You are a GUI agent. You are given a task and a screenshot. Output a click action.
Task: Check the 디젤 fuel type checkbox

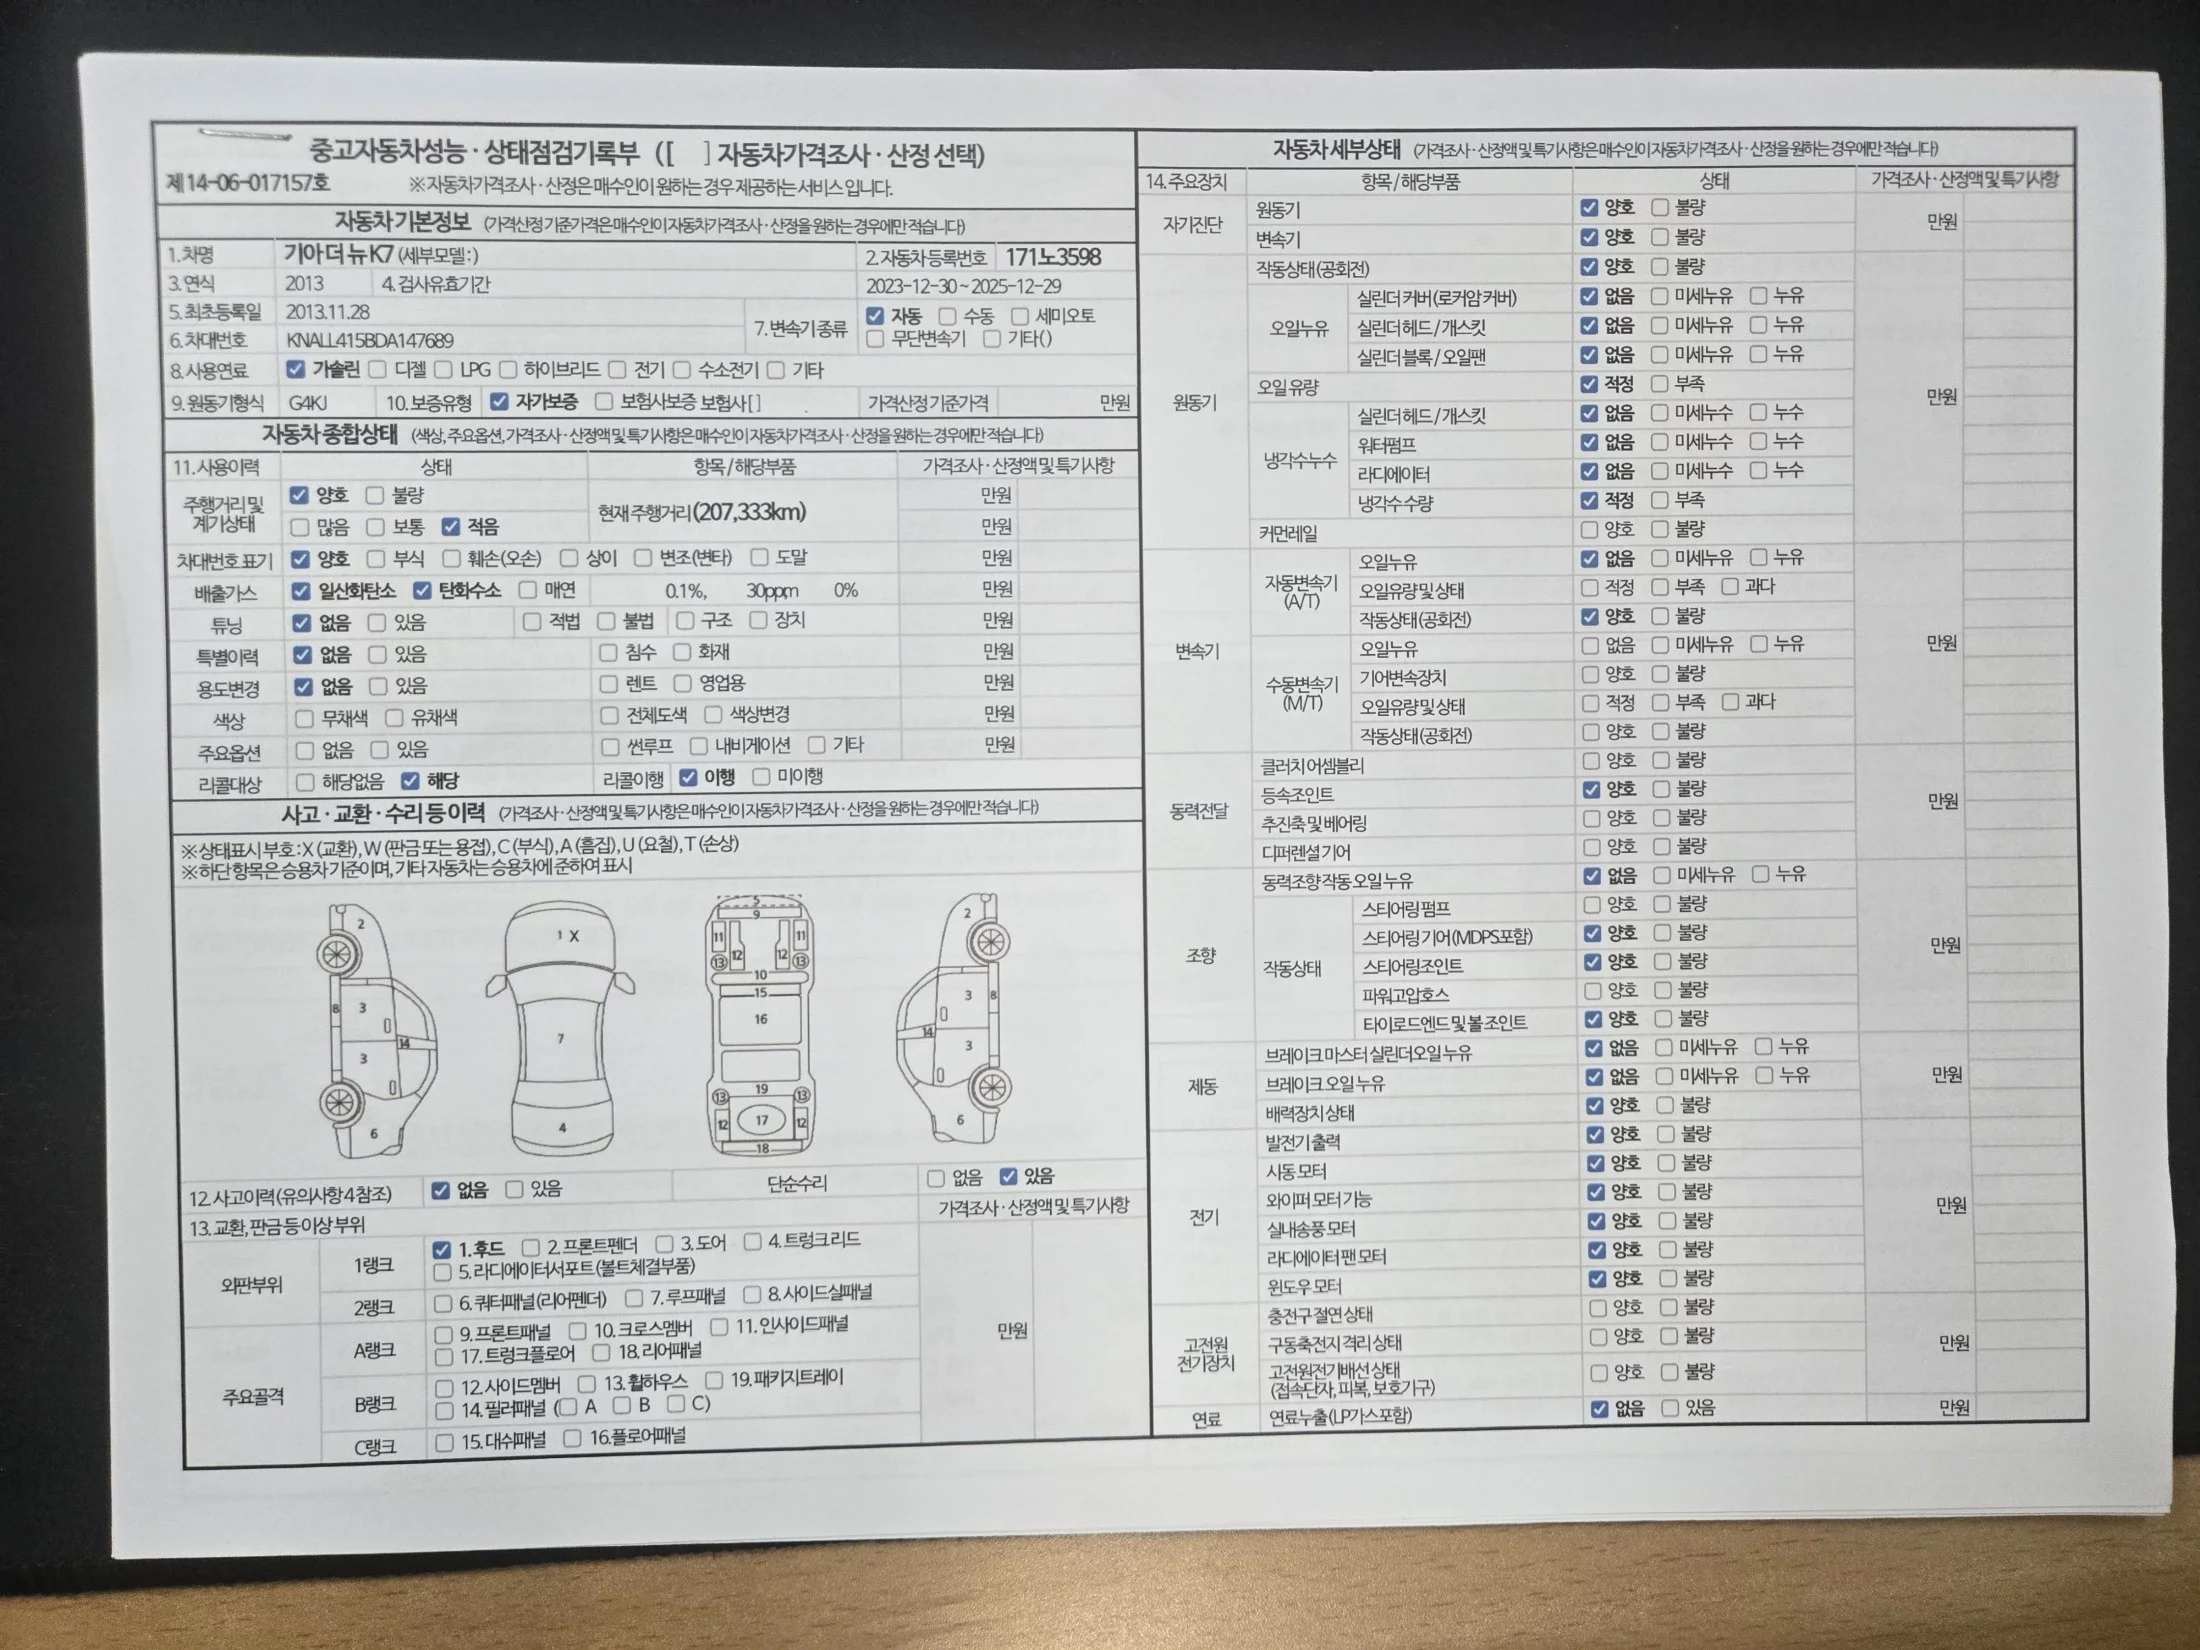378,370
